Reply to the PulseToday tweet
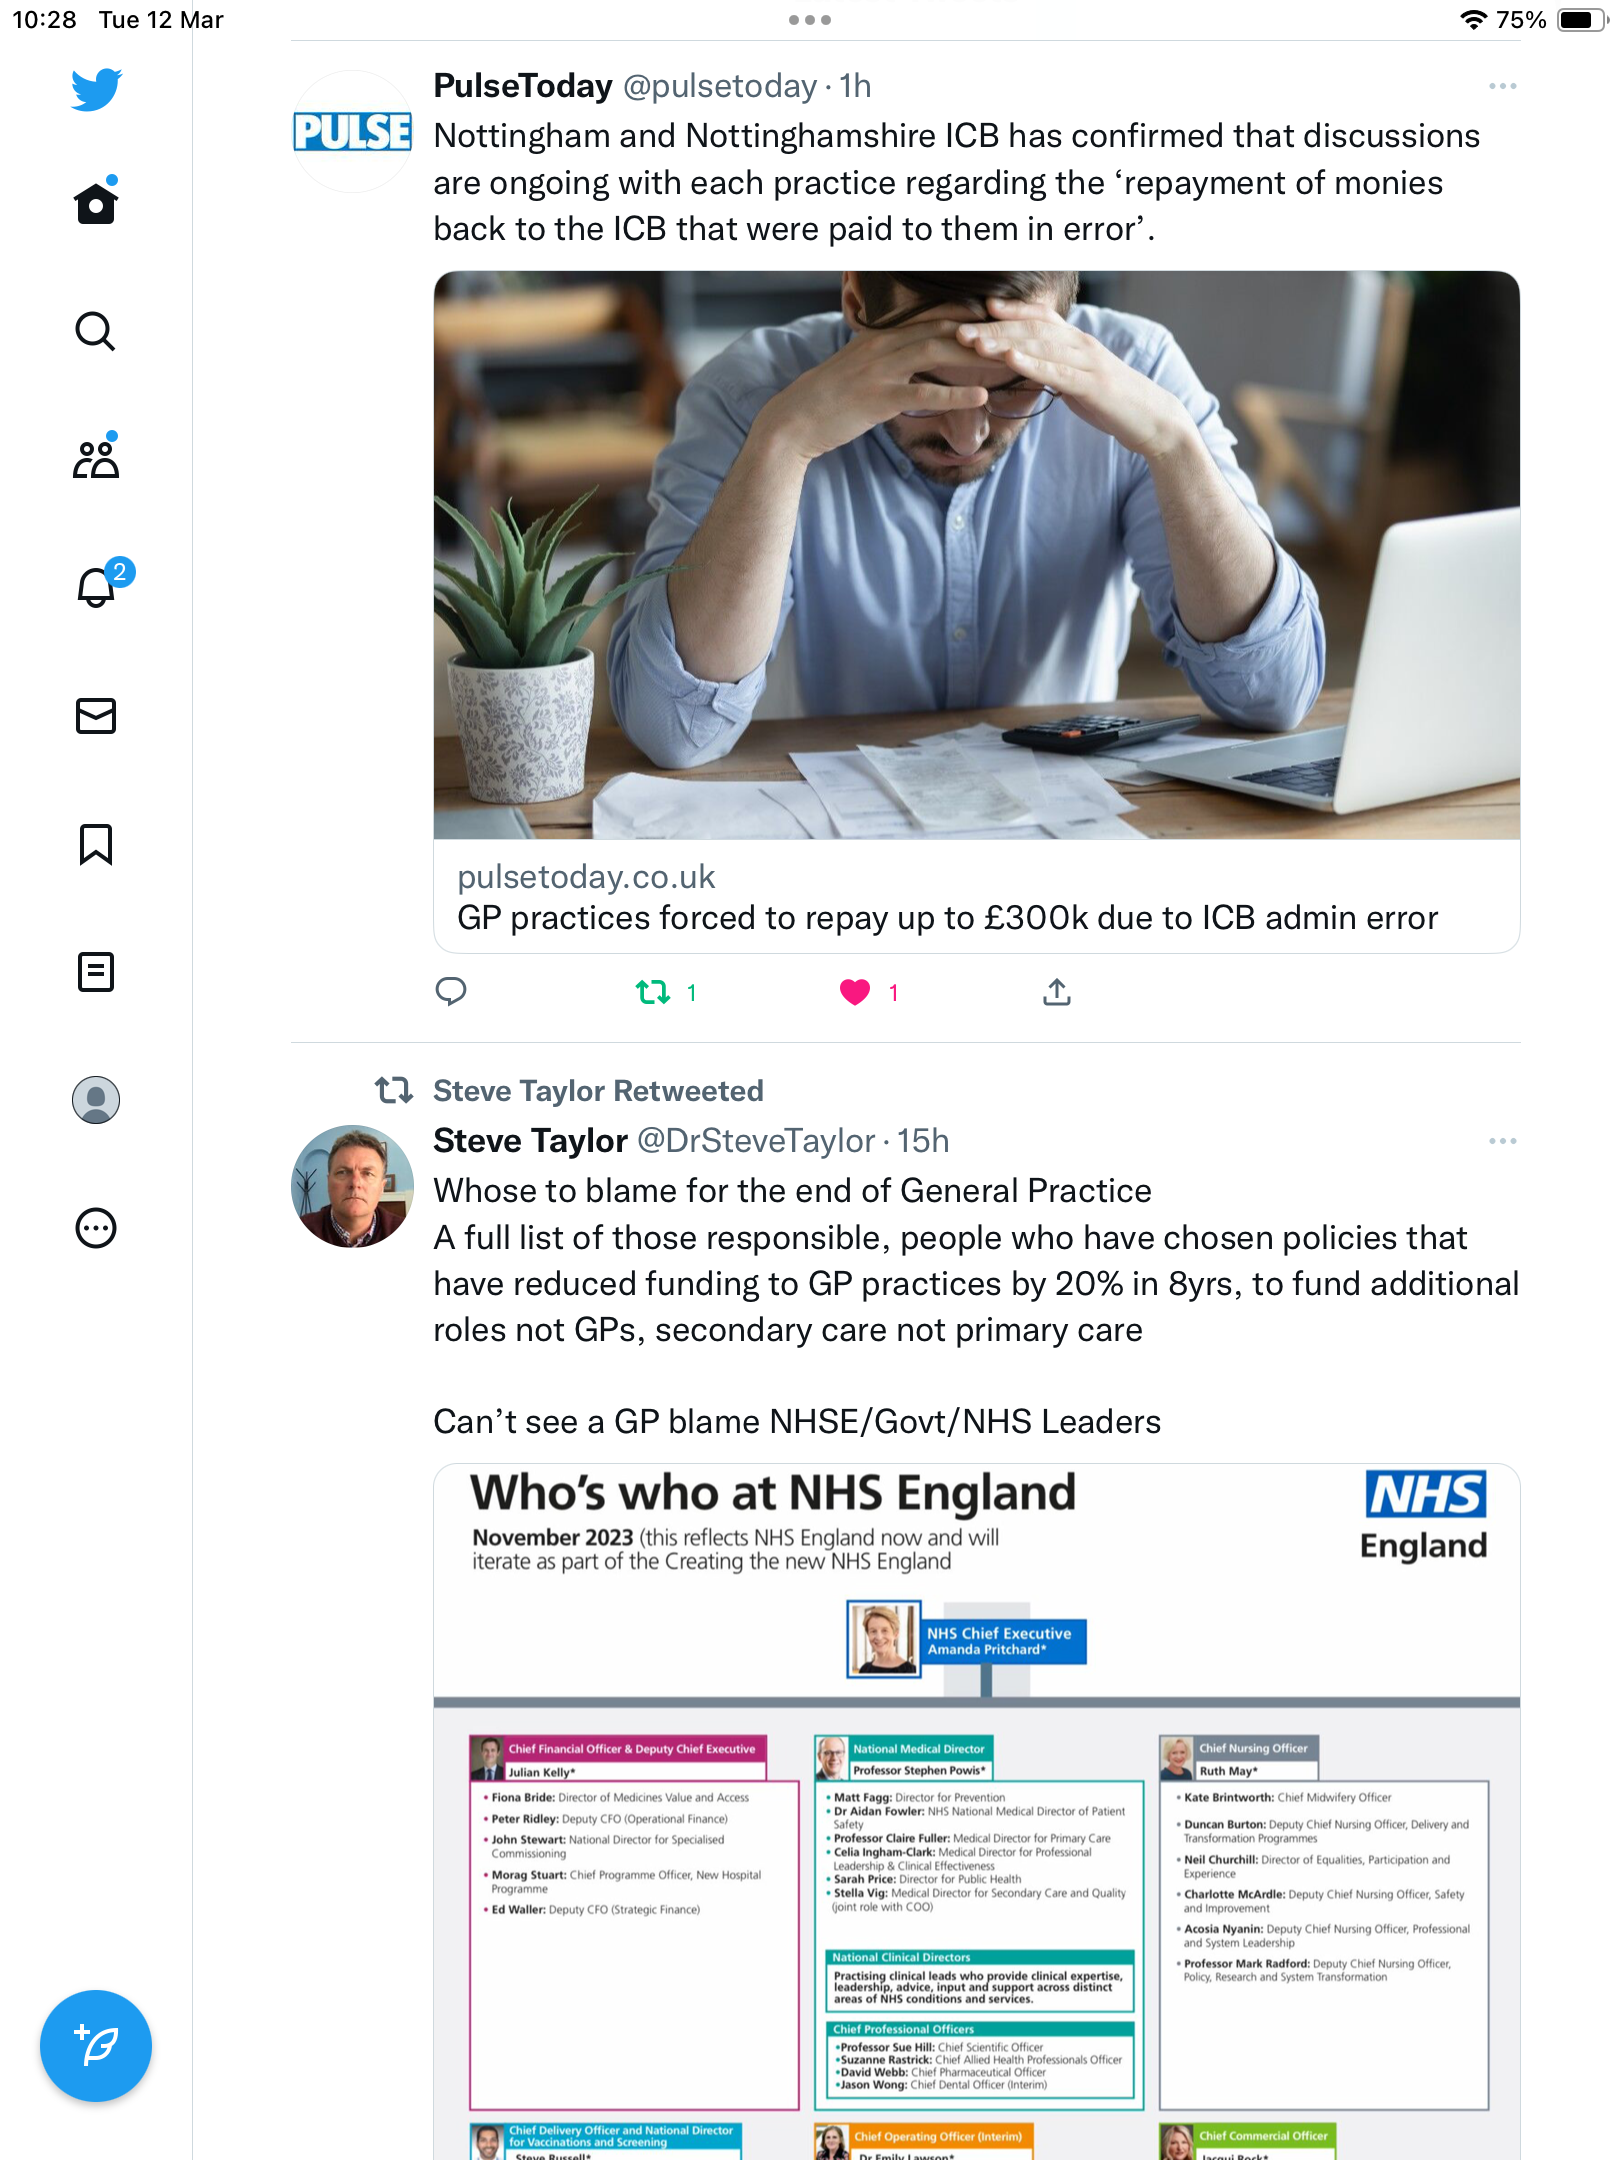 [x=451, y=992]
